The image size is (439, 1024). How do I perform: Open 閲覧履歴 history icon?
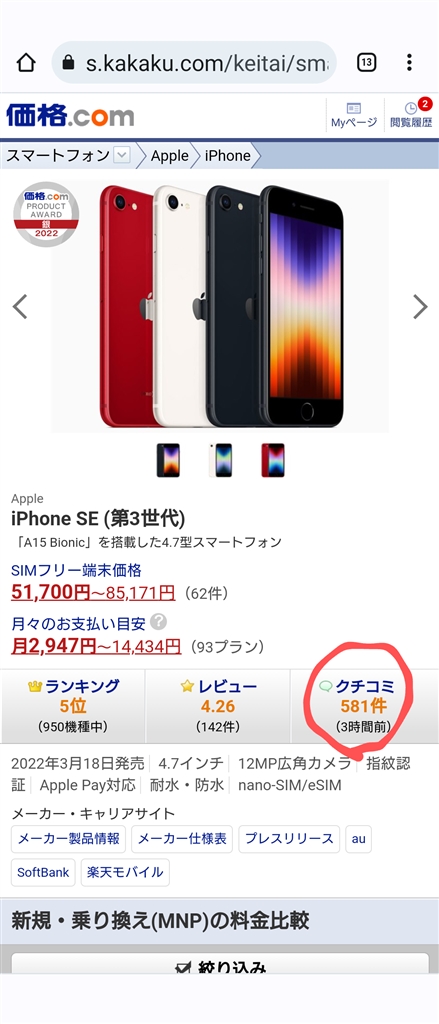(x=411, y=115)
